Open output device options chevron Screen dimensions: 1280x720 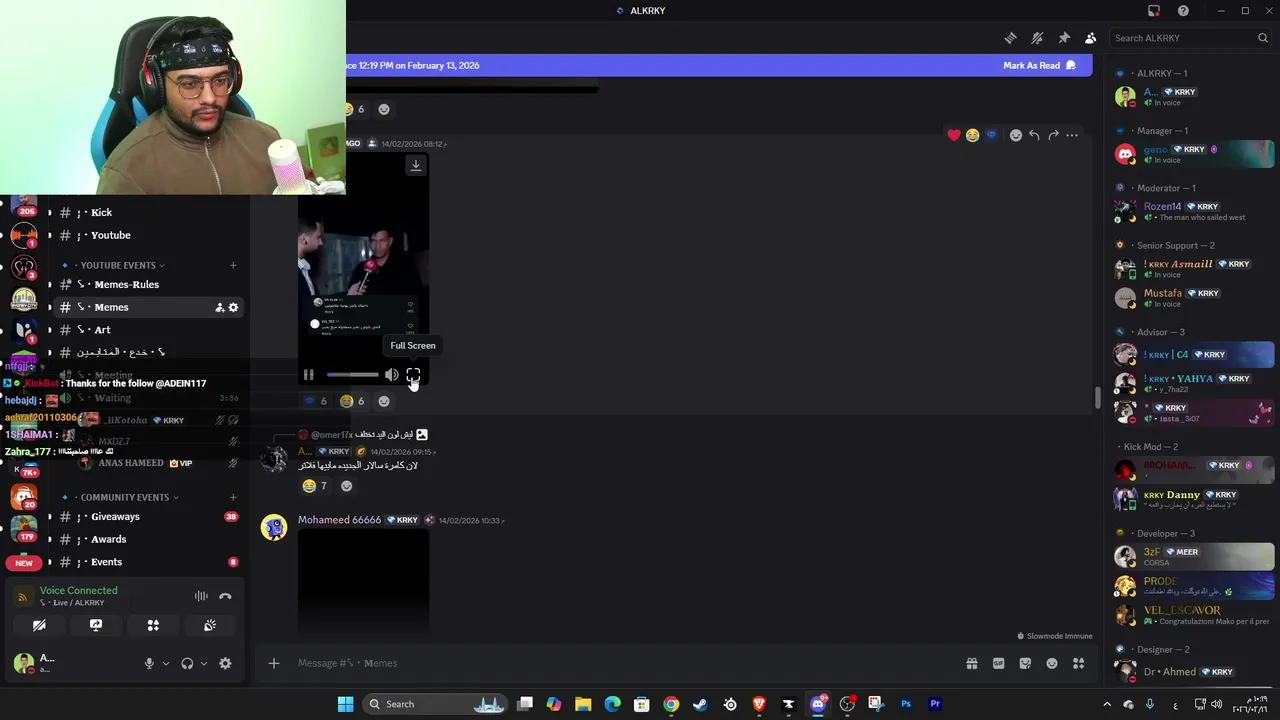(x=204, y=663)
